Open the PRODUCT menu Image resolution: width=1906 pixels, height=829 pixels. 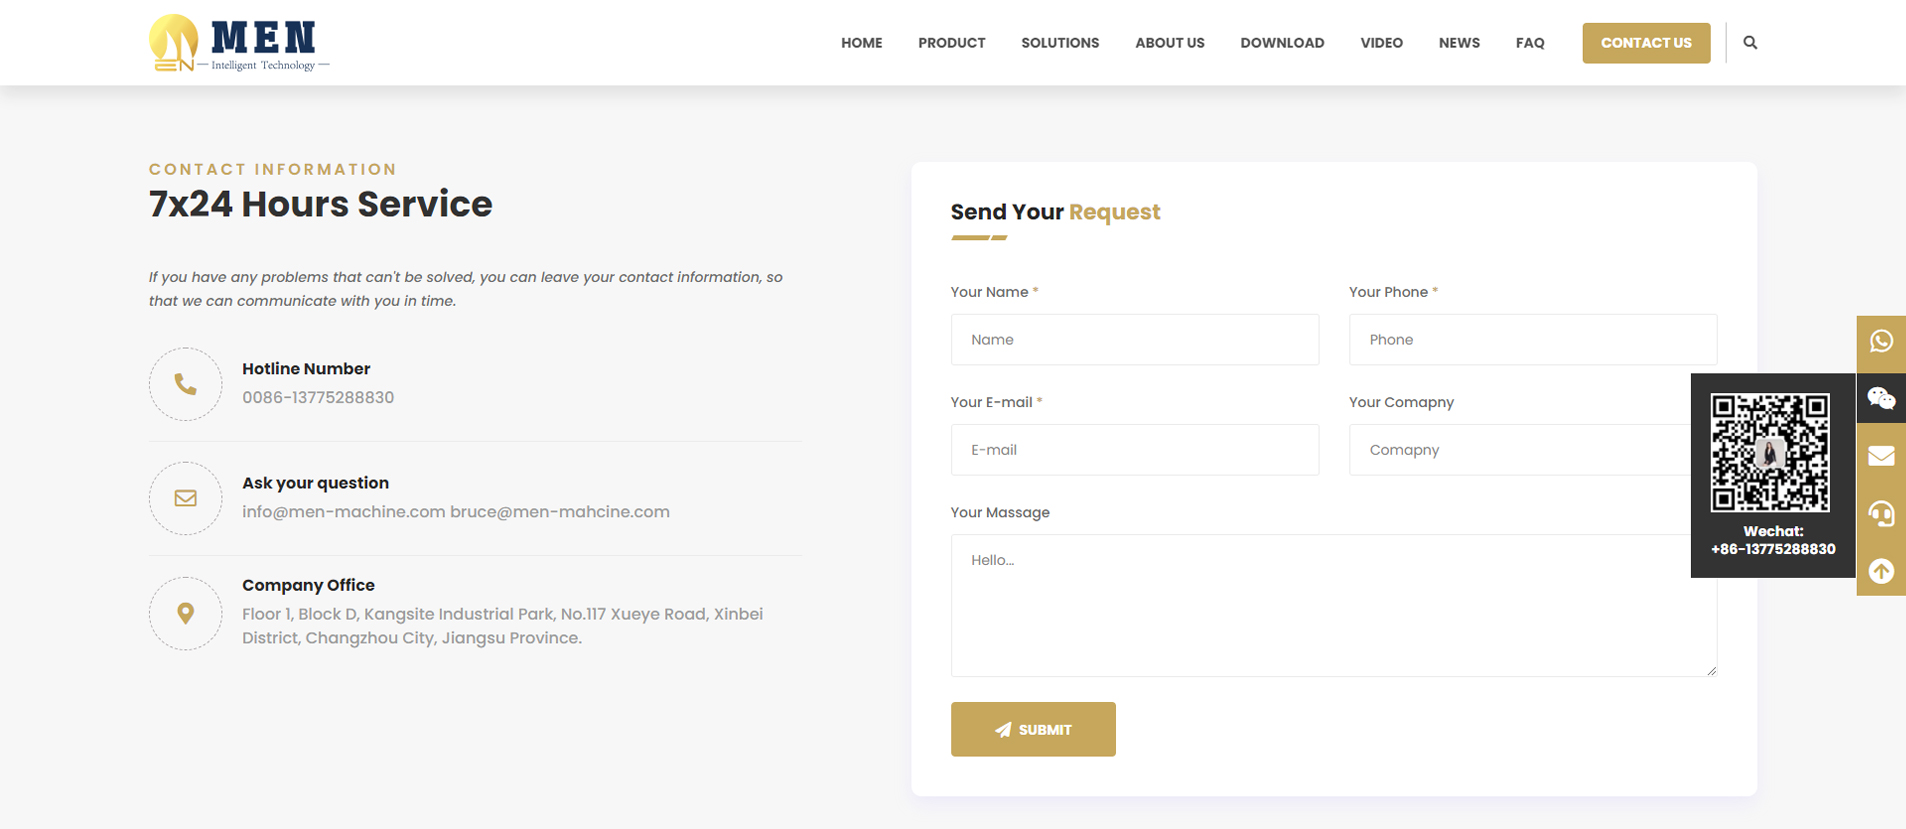point(951,43)
